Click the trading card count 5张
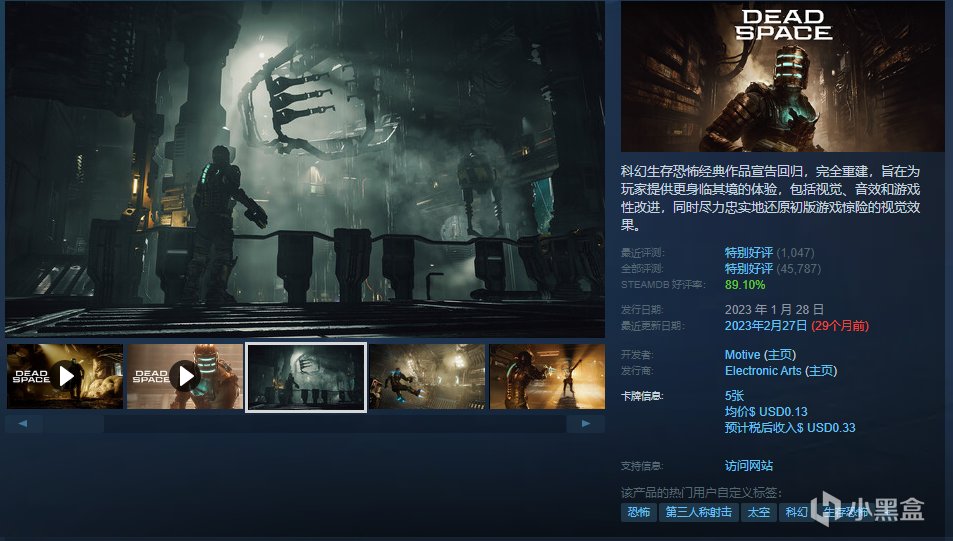Viewport: 953px width, 541px height. coord(734,396)
